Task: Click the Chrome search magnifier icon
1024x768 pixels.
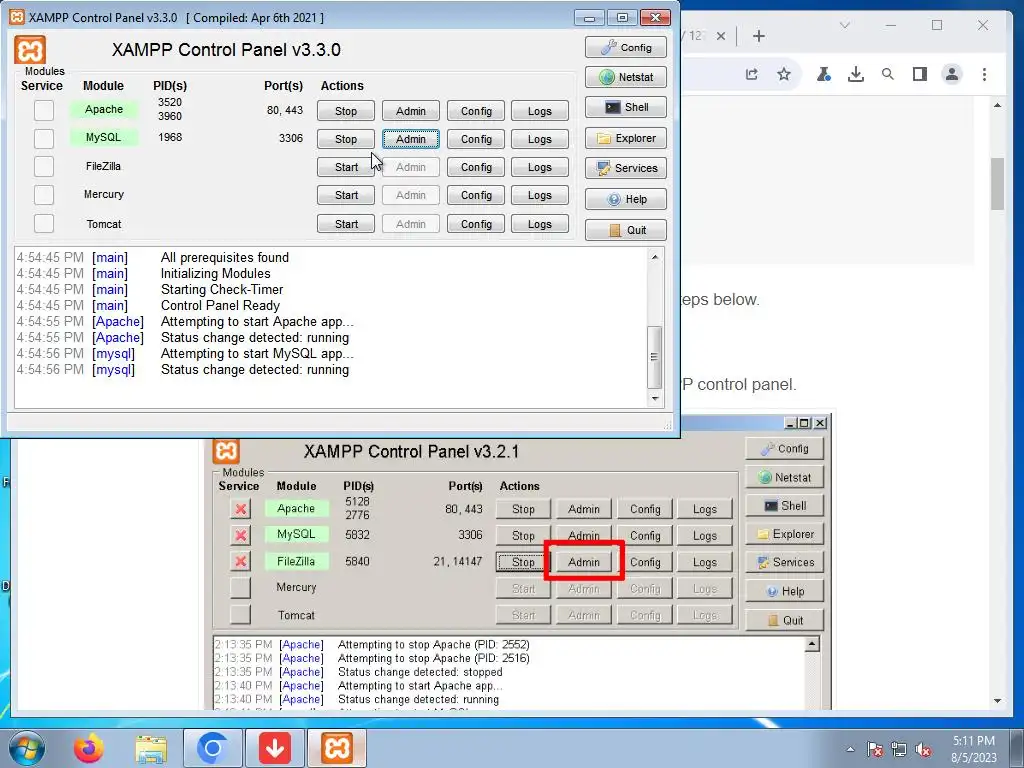Action: point(888,74)
